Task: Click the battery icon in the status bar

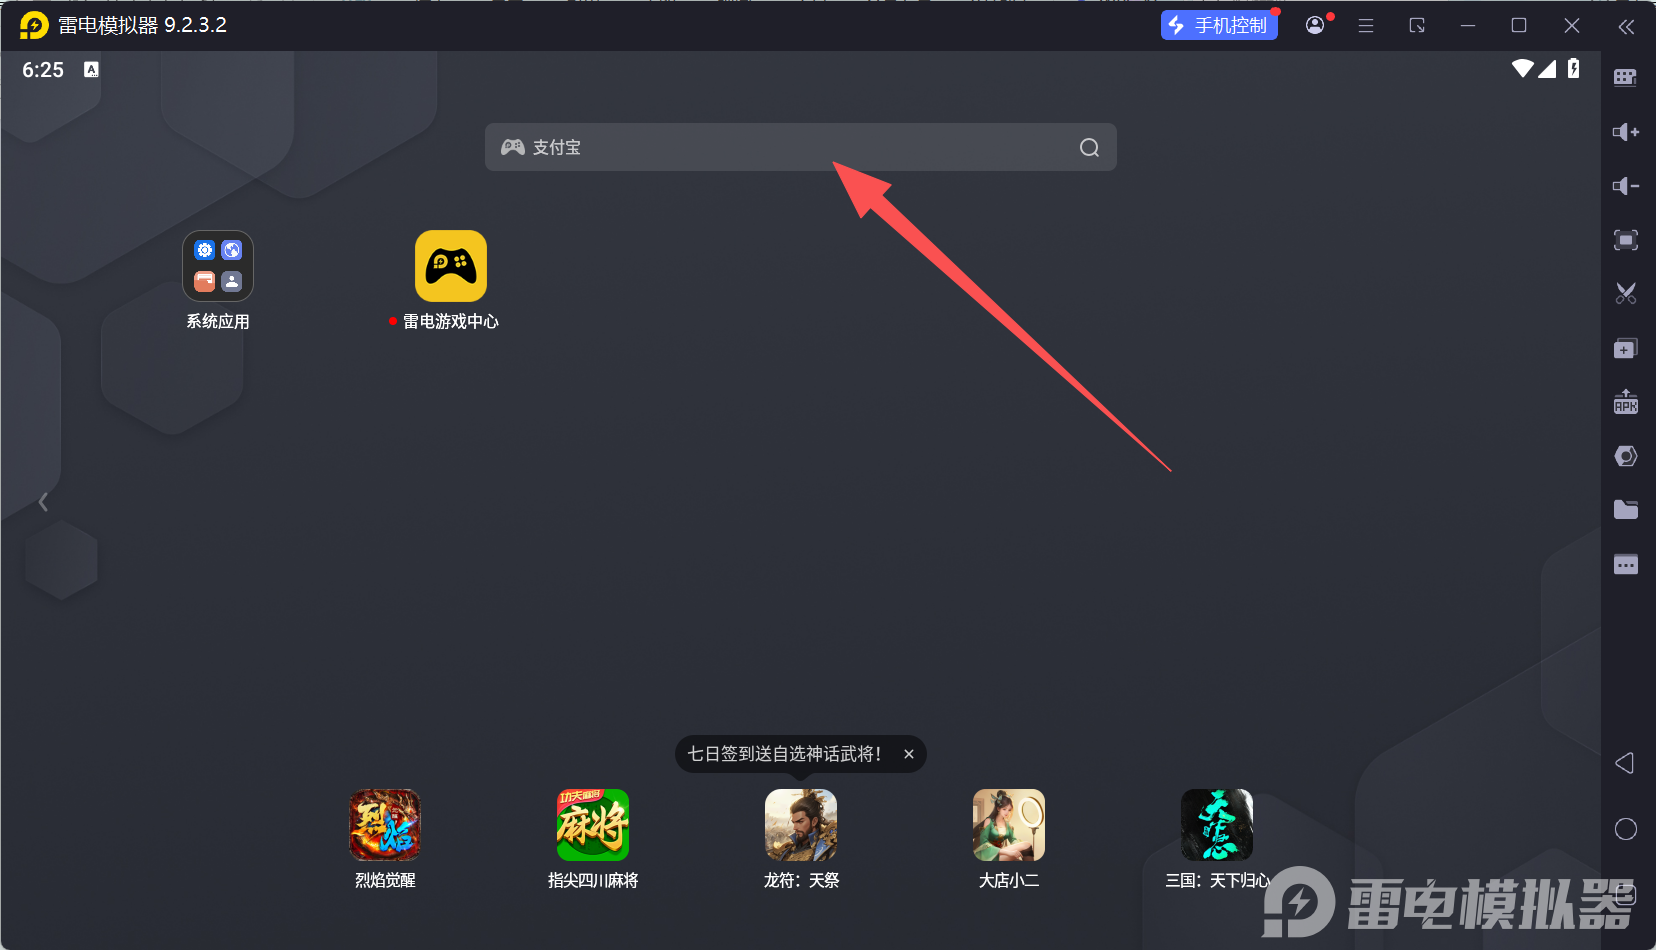Action: coord(1574,68)
